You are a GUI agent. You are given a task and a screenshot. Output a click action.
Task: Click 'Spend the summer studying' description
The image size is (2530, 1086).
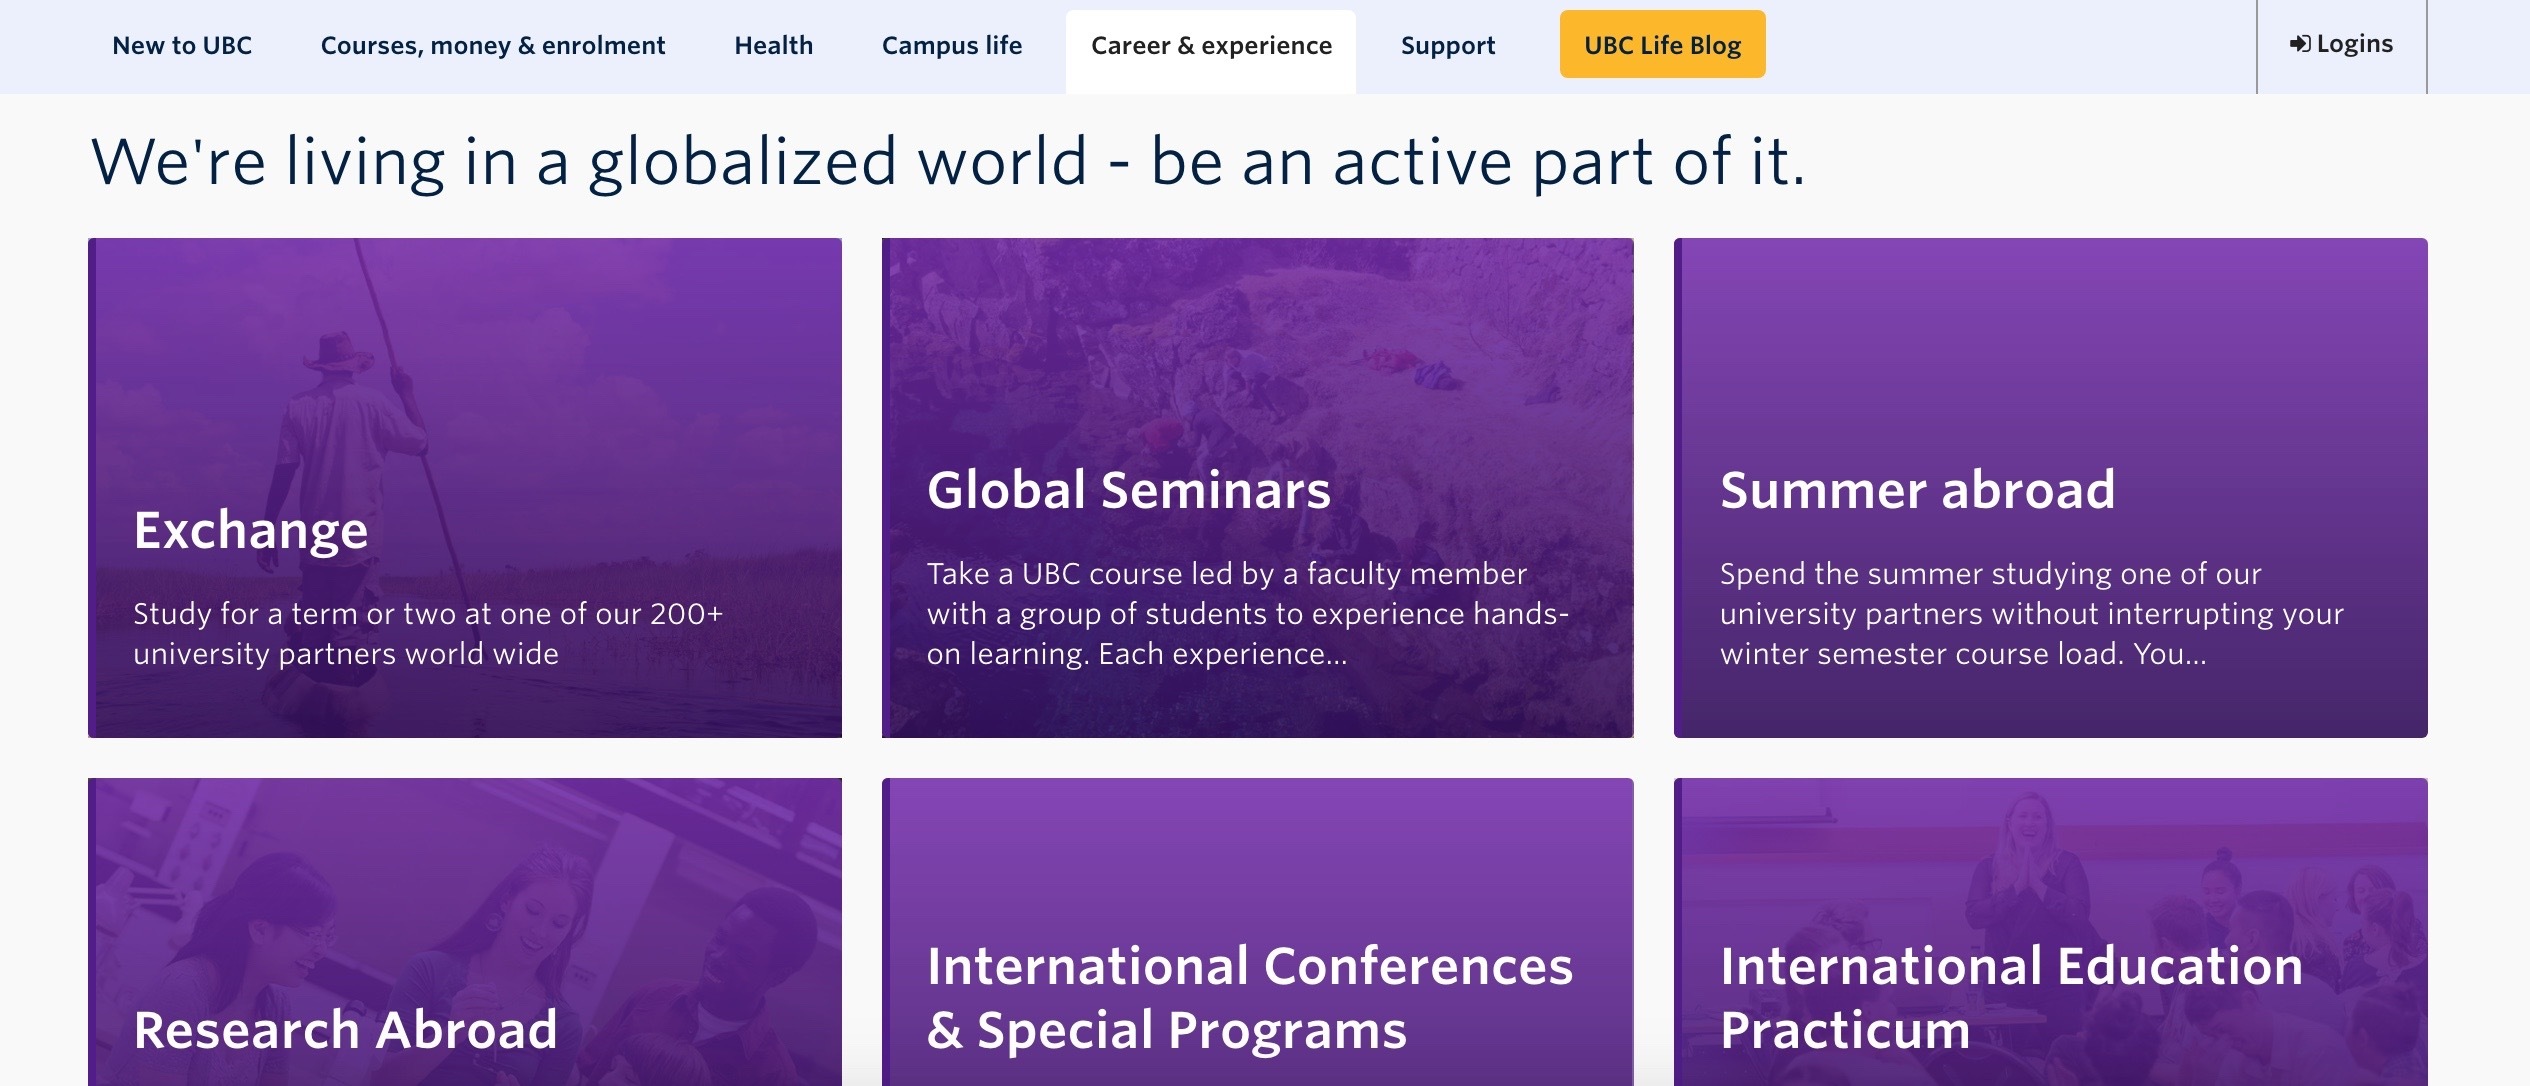[2030, 613]
